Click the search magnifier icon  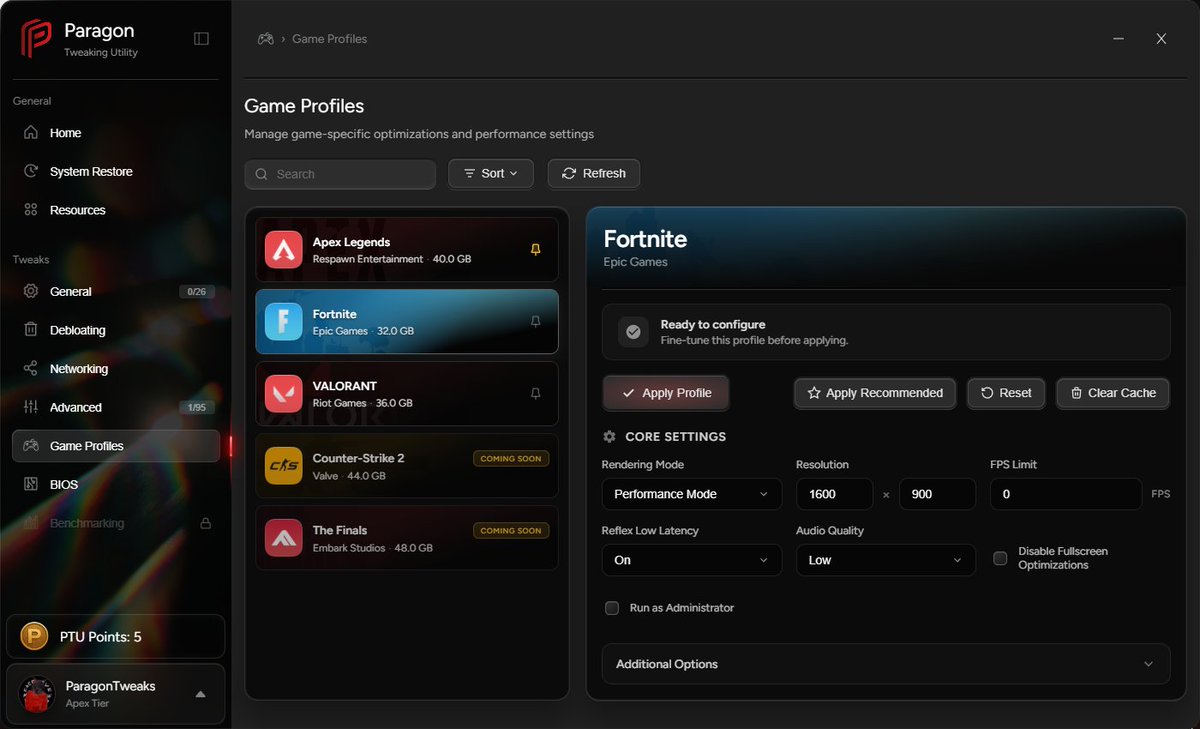coord(262,174)
